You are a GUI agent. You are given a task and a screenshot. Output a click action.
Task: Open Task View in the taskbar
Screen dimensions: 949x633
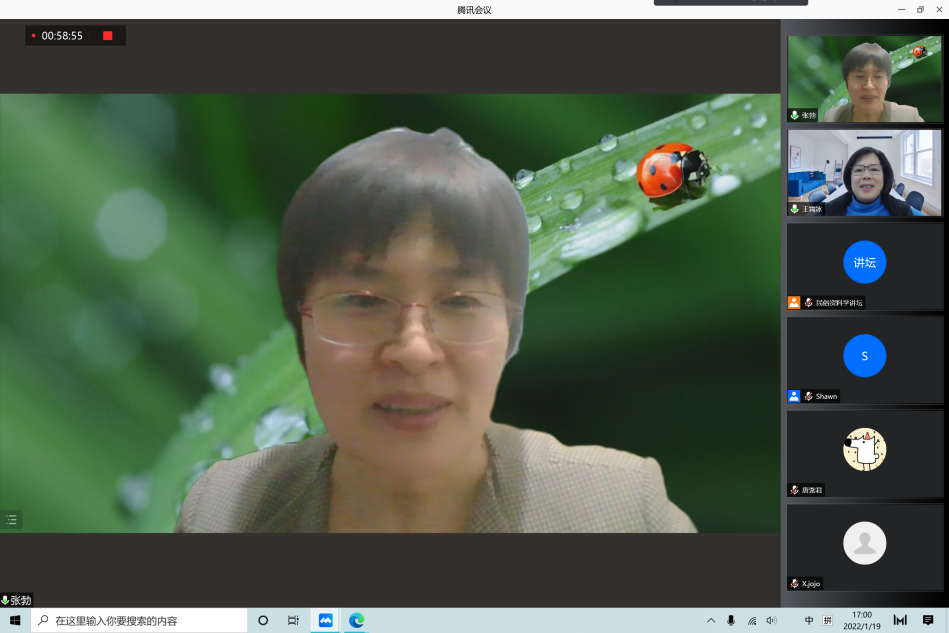point(293,620)
